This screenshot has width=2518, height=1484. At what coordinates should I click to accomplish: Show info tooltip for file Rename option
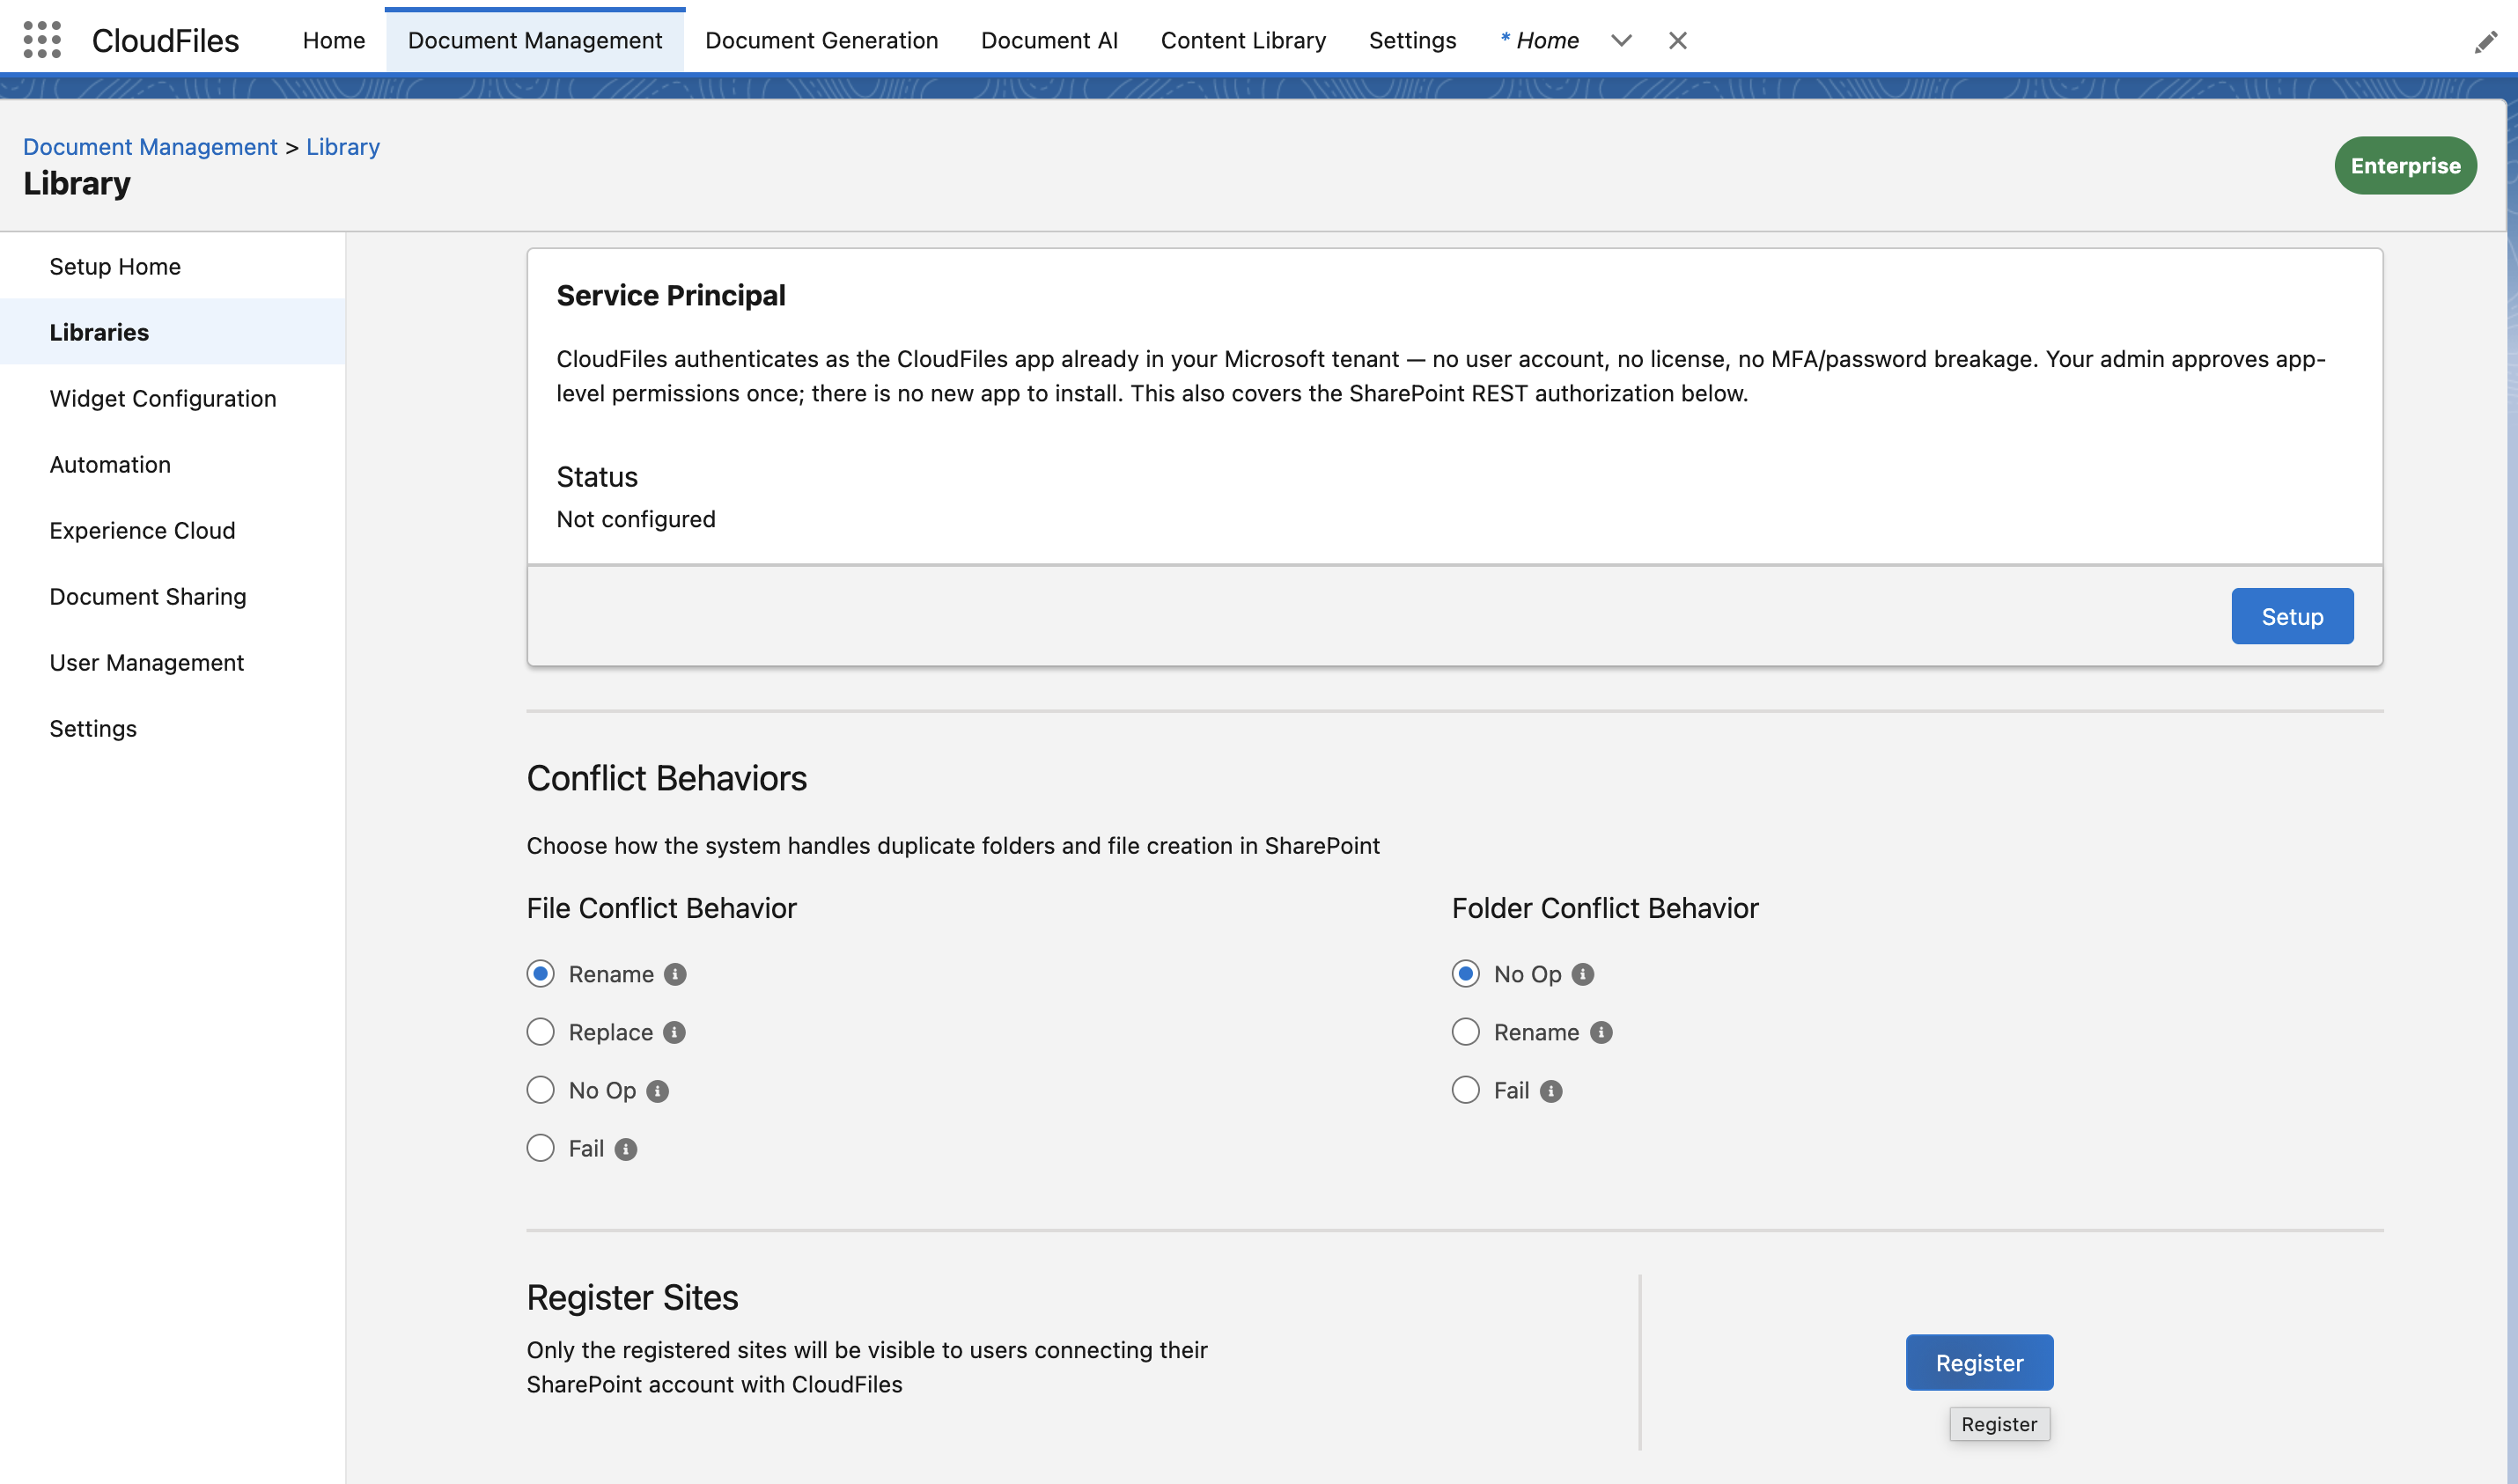pos(675,974)
